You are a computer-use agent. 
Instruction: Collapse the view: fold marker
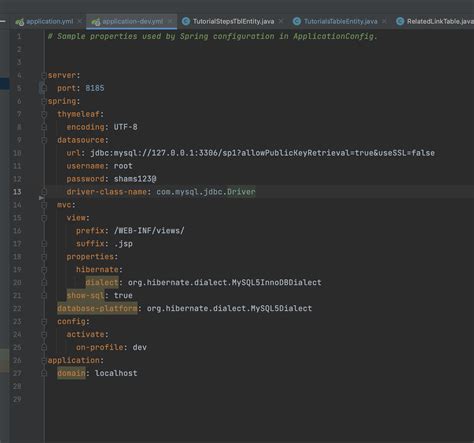pyautogui.click(x=44, y=218)
